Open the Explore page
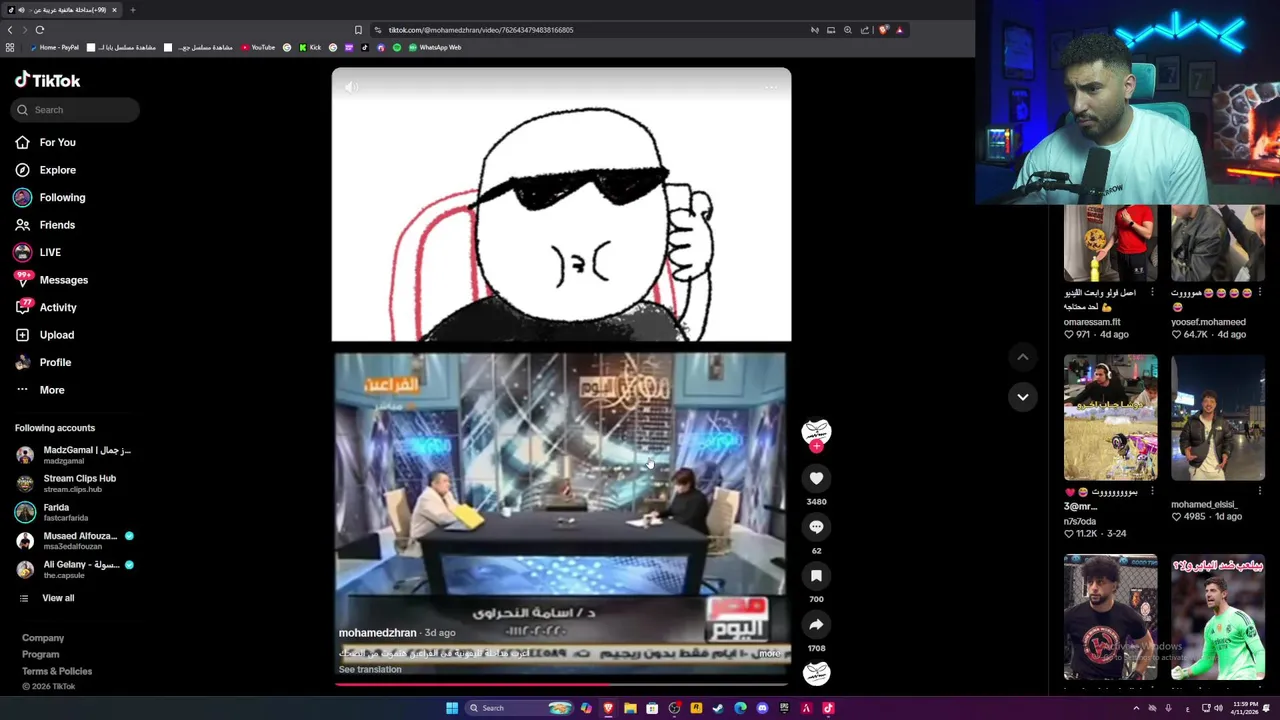This screenshot has height=720, width=1280. (x=46, y=170)
